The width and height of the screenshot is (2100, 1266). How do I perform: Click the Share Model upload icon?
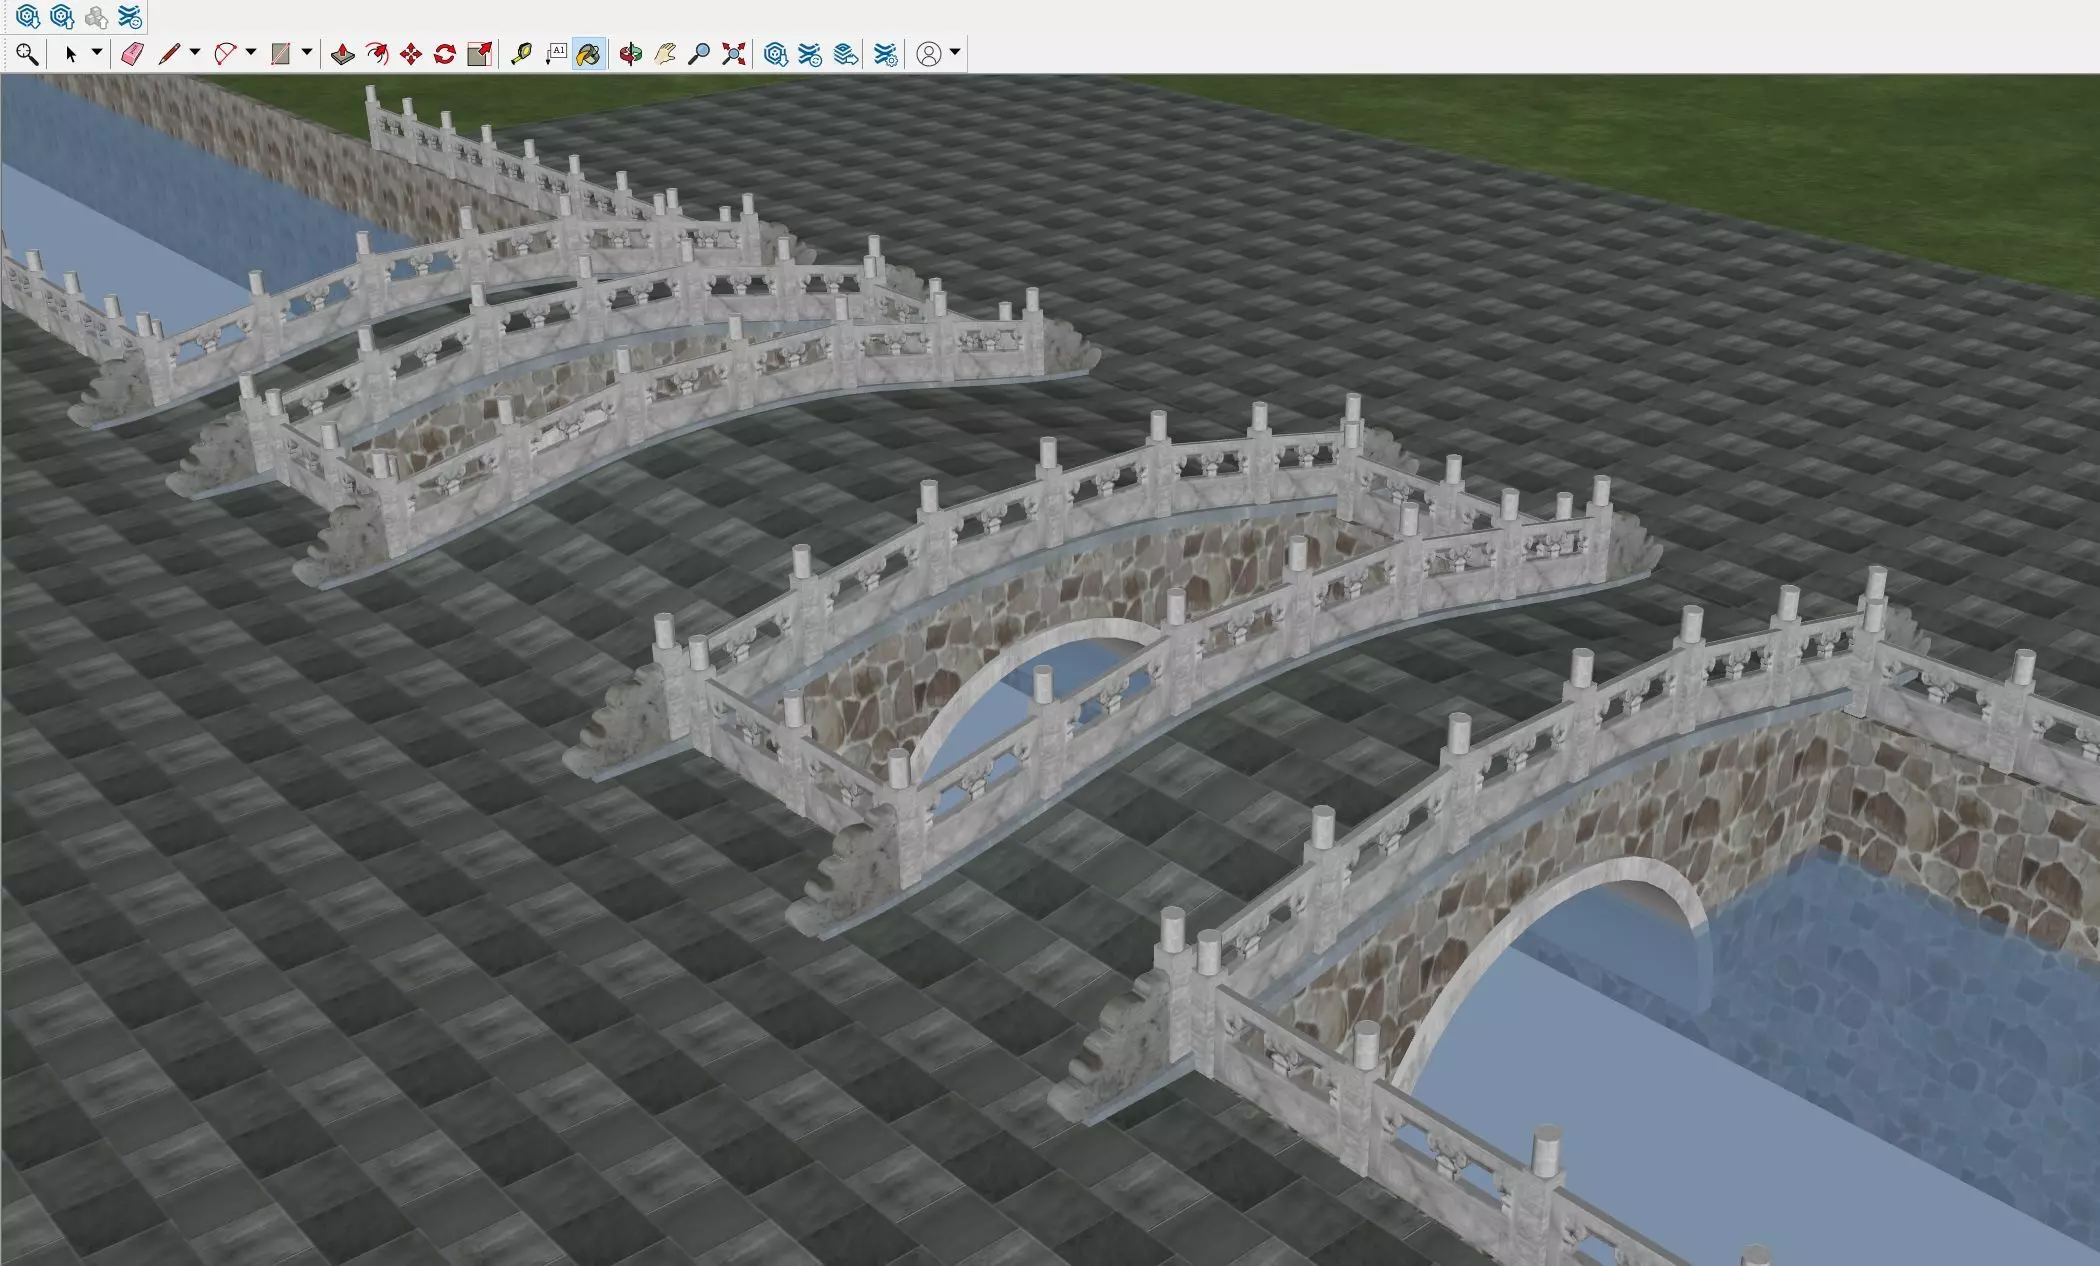[x=62, y=17]
